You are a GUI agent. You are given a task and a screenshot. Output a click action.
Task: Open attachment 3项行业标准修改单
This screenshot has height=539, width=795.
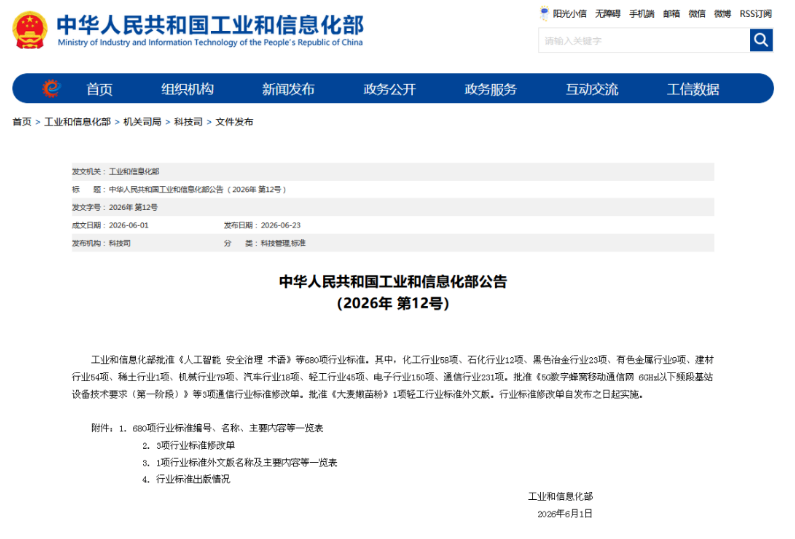(x=195, y=445)
